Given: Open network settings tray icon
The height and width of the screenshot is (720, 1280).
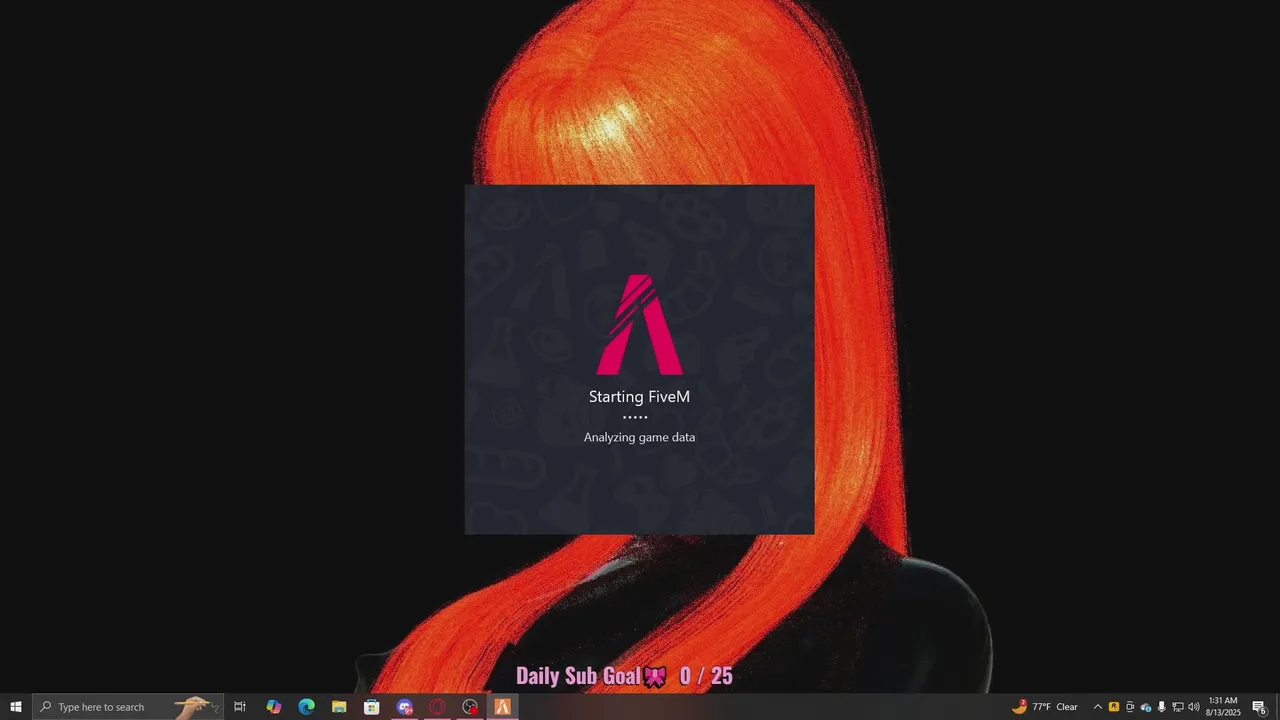Looking at the screenshot, I should (1178, 707).
